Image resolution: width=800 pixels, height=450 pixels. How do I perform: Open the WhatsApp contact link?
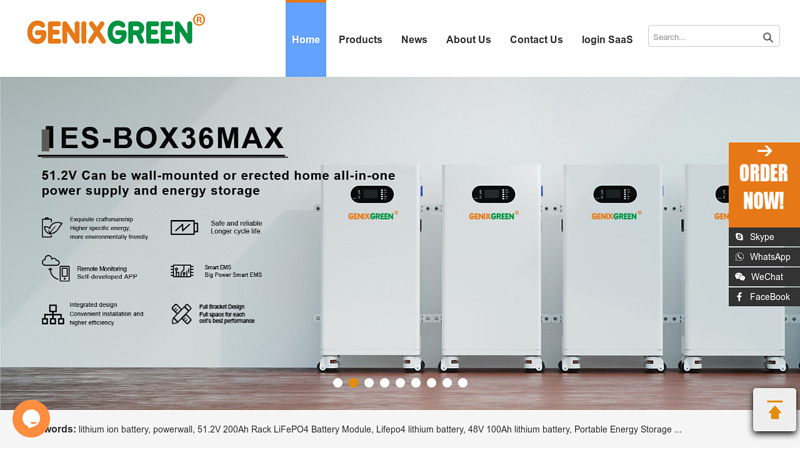click(764, 257)
